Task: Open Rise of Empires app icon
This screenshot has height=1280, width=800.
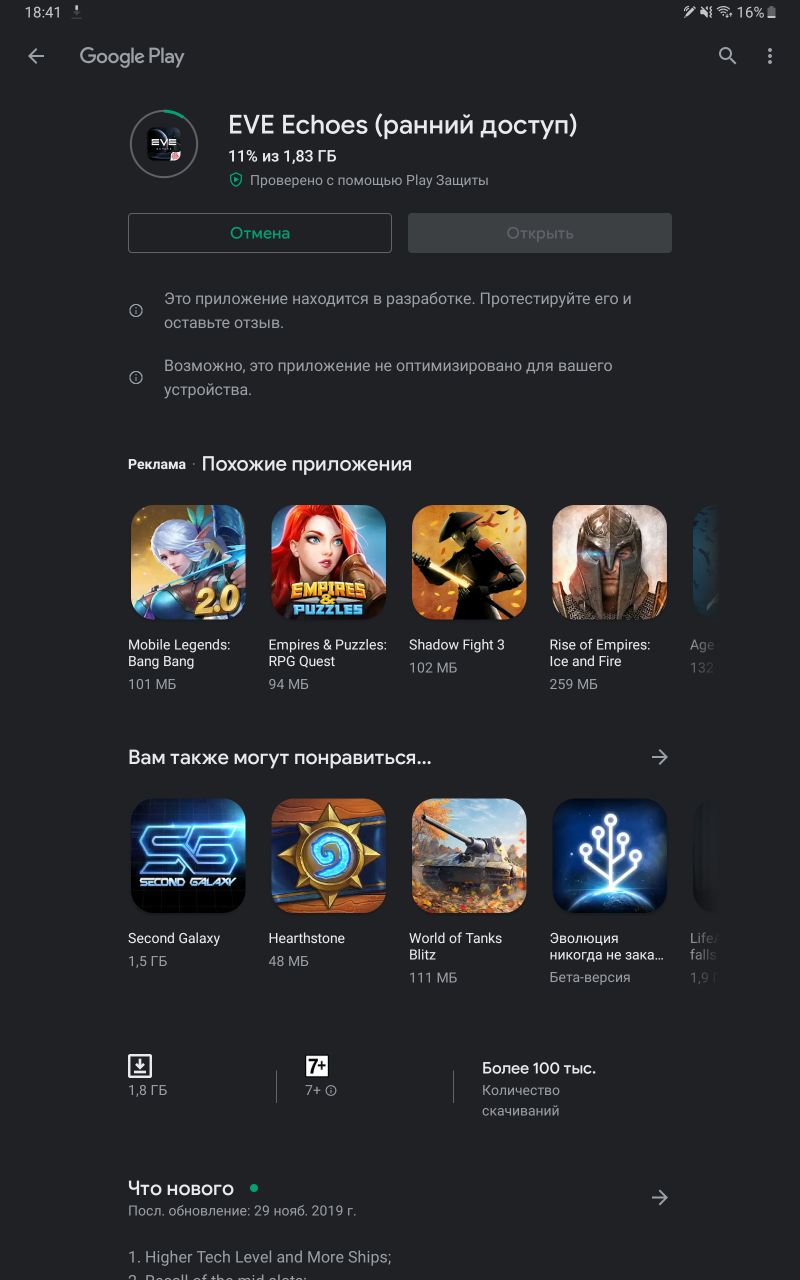Action: [610, 562]
